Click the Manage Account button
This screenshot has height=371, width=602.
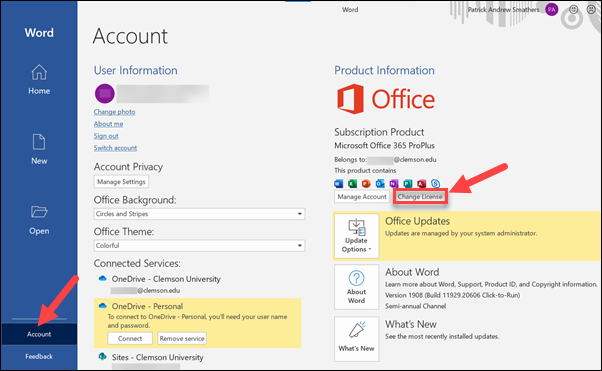pos(362,197)
